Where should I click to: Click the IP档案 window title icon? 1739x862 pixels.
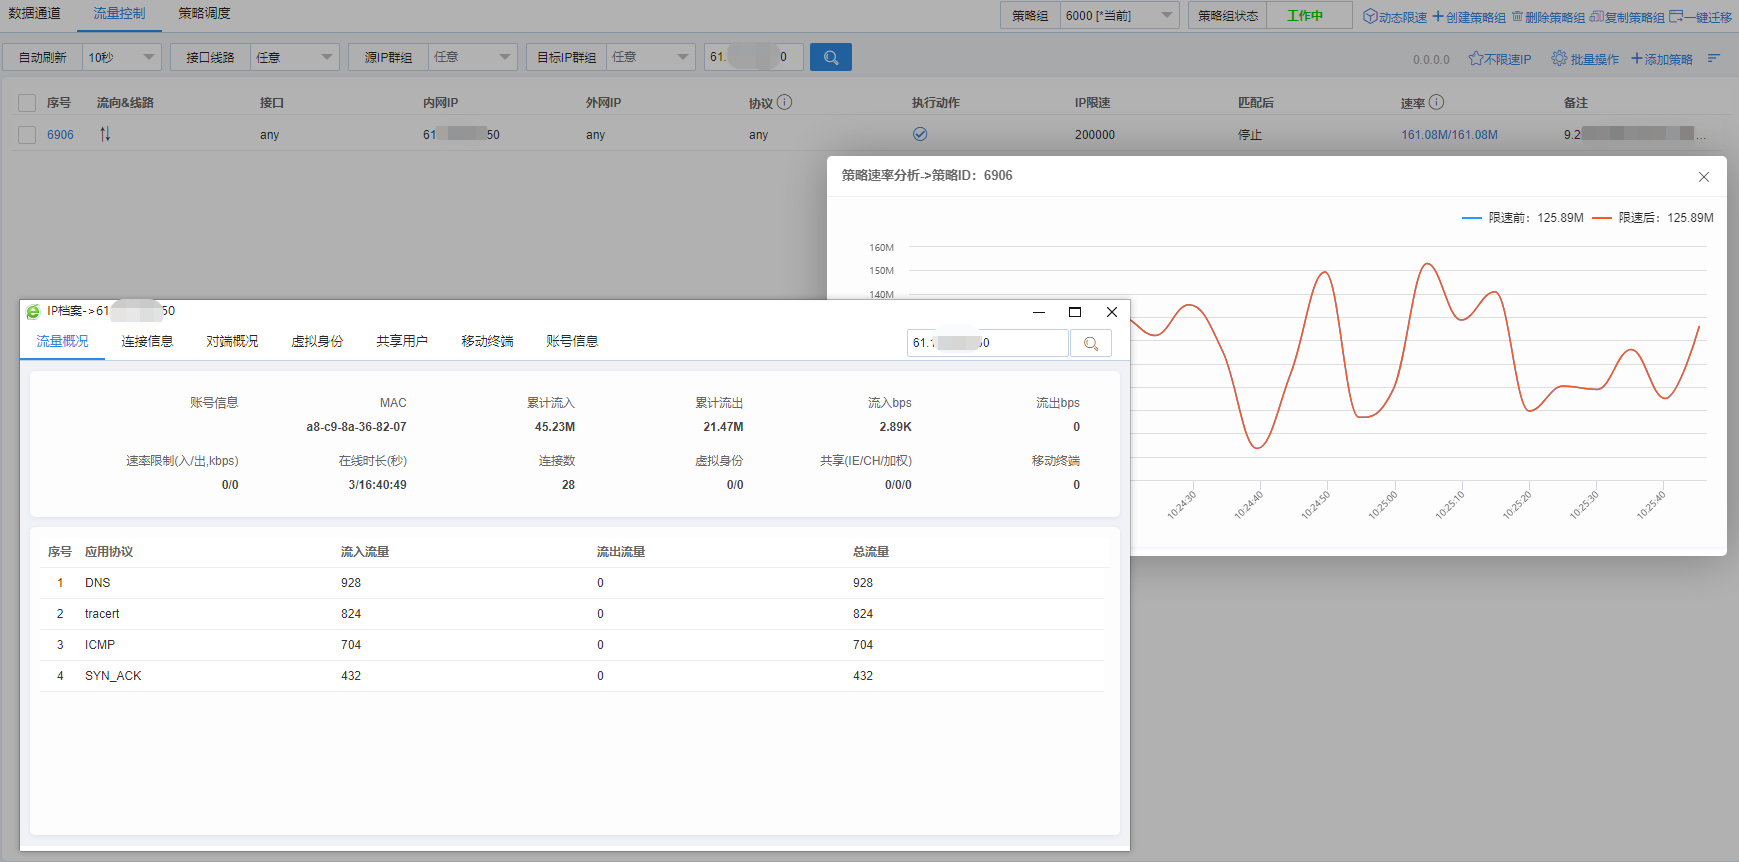(33, 311)
